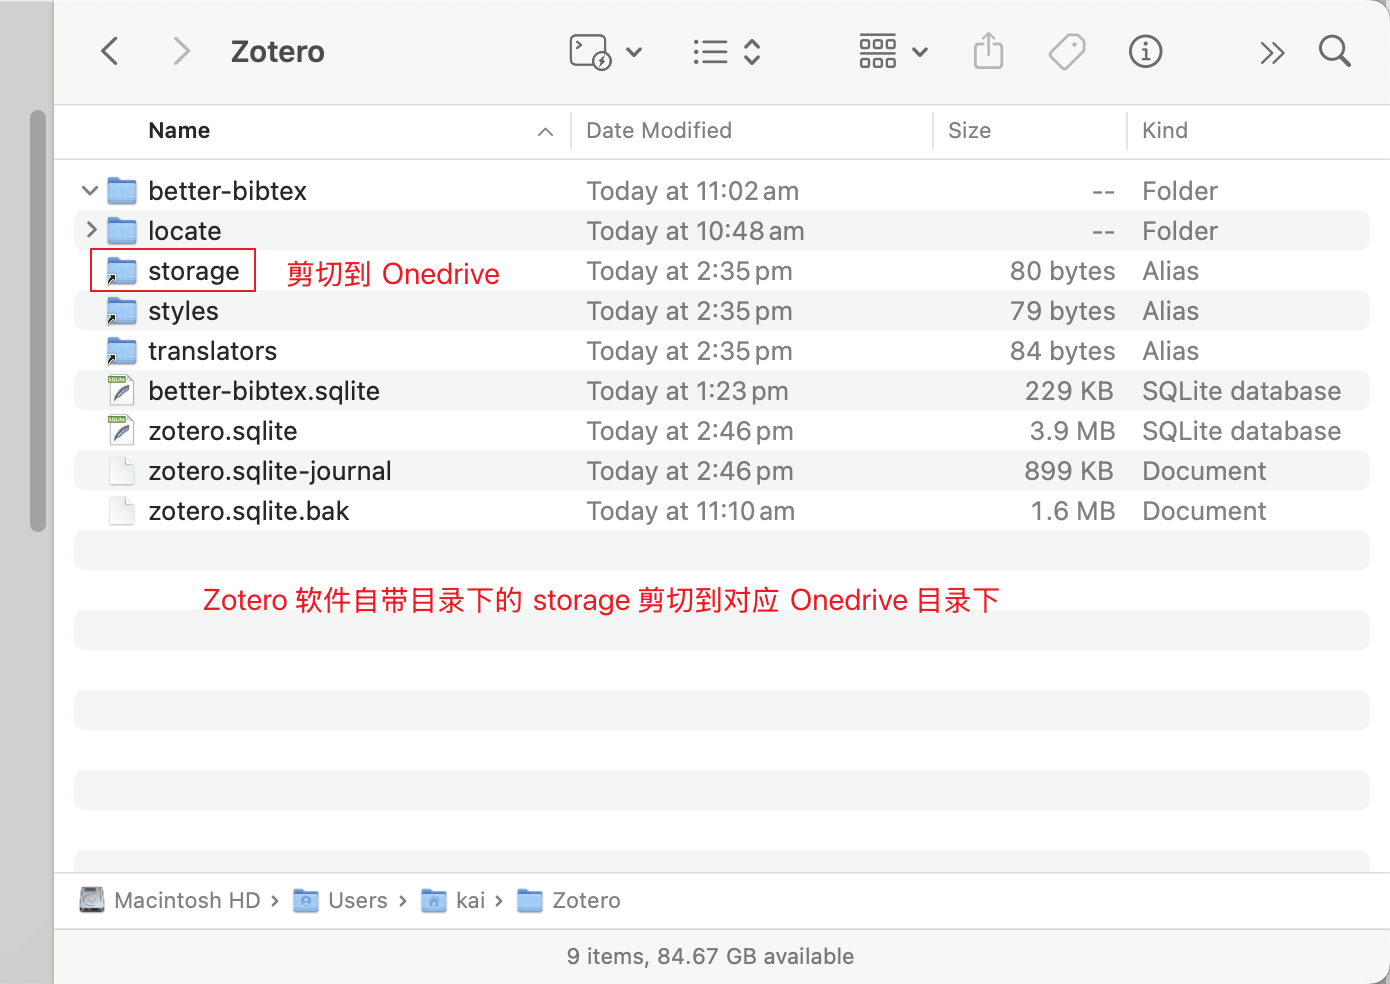Sort by the Kind column header
This screenshot has height=984, width=1390.
(x=1165, y=131)
